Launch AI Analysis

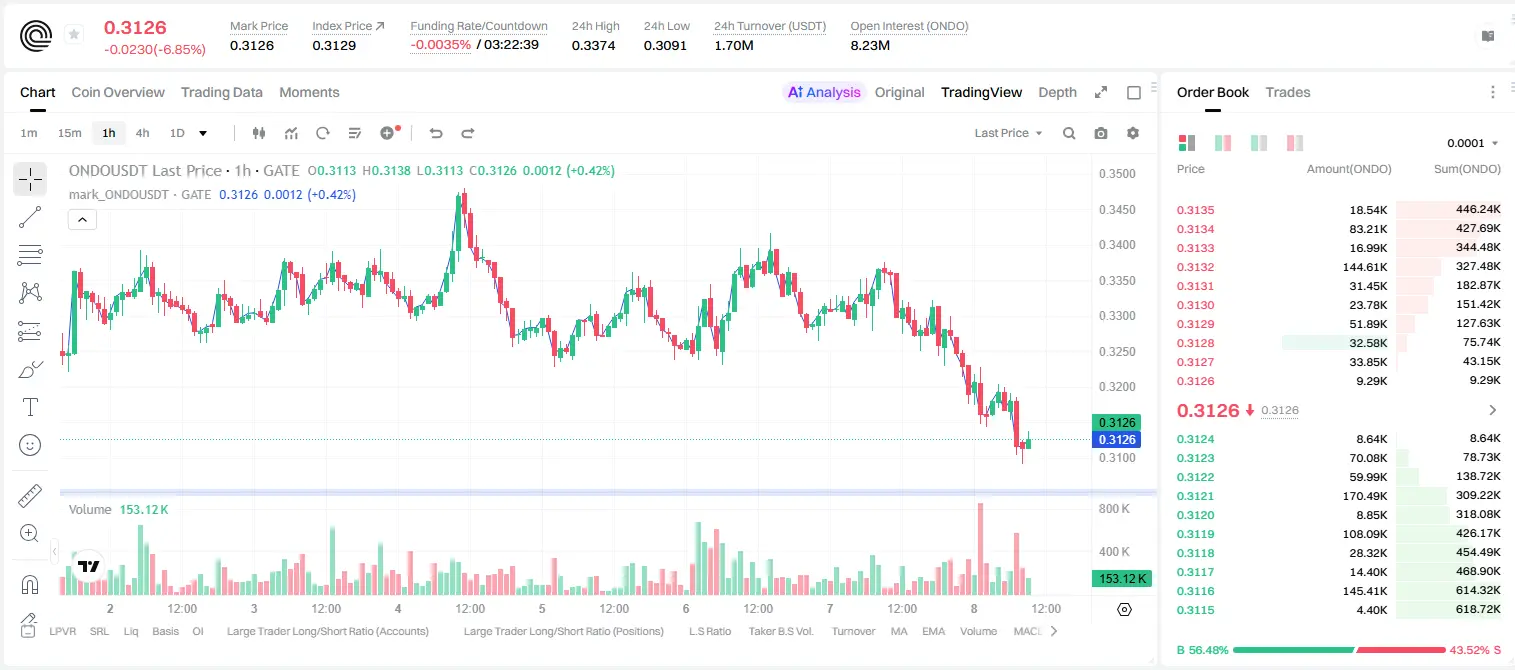coord(824,92)
